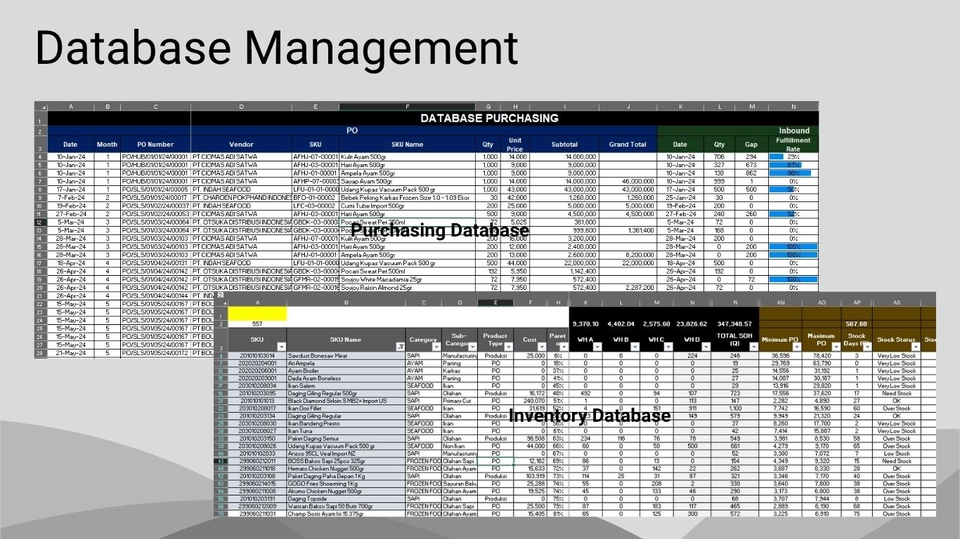The width and height of the screenshot is (960, 539).
Task: Click the Fulfillment Rate header cell
Action: point(794,144)
